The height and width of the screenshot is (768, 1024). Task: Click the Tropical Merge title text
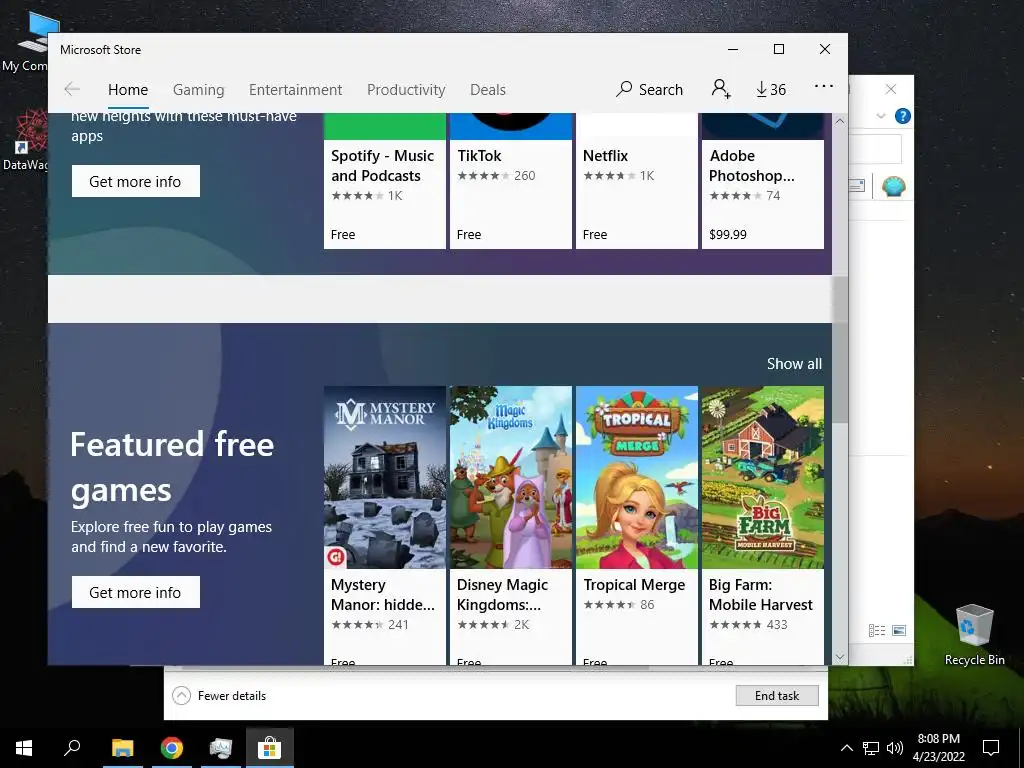(x=634, y=584)
